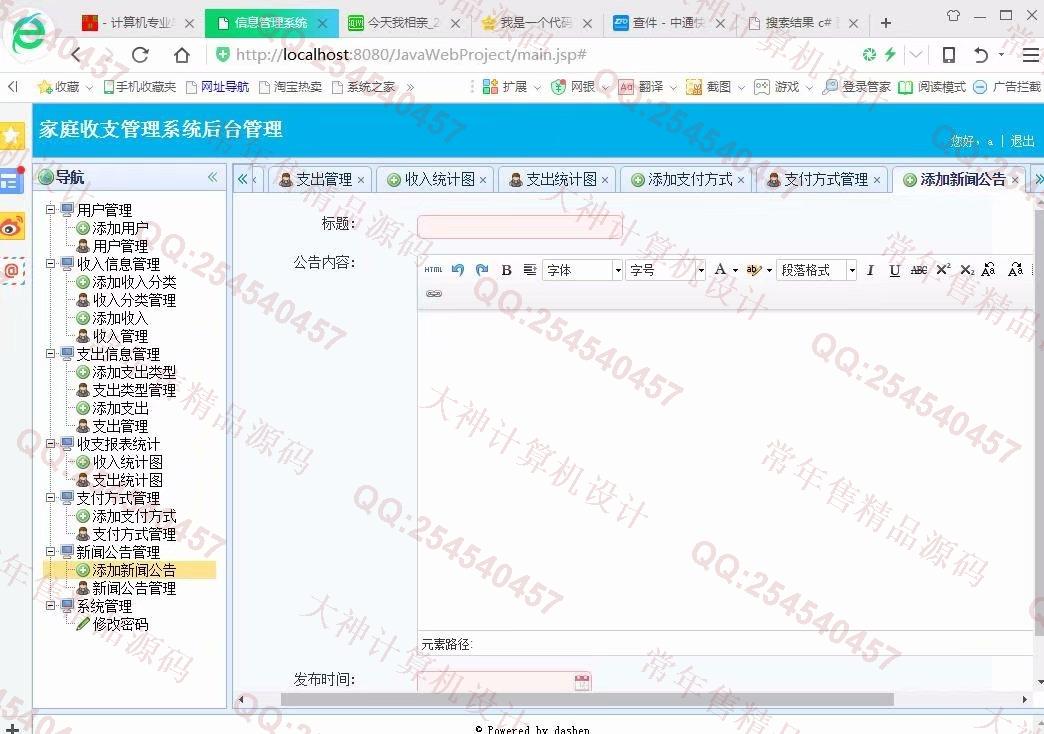
Task: Click the undo icon in editor toolbar
Action: (x=457, y=270)
